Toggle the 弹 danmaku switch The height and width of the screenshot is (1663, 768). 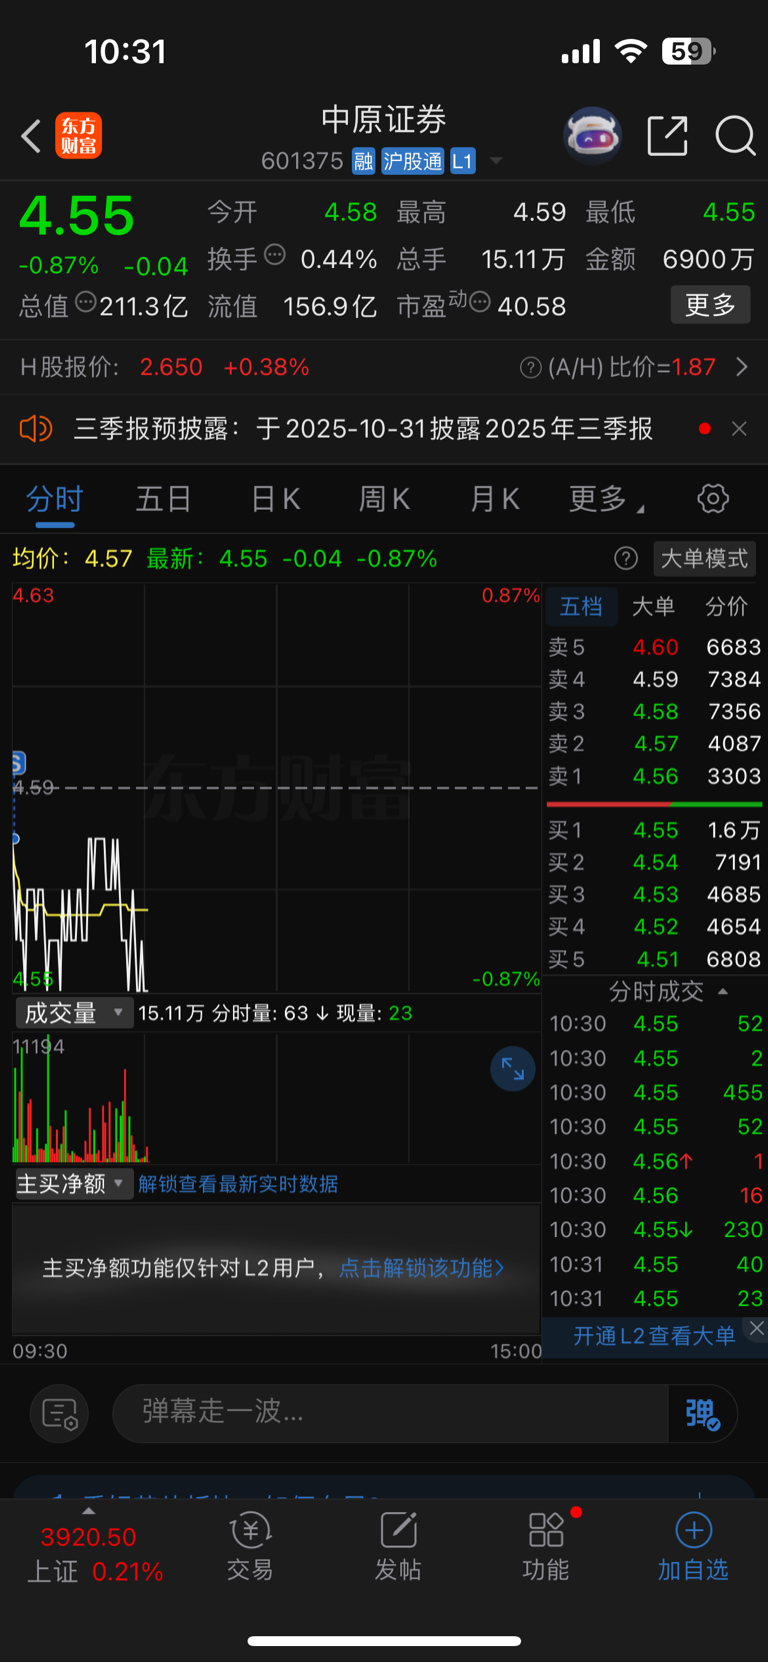click(702, 1413)
